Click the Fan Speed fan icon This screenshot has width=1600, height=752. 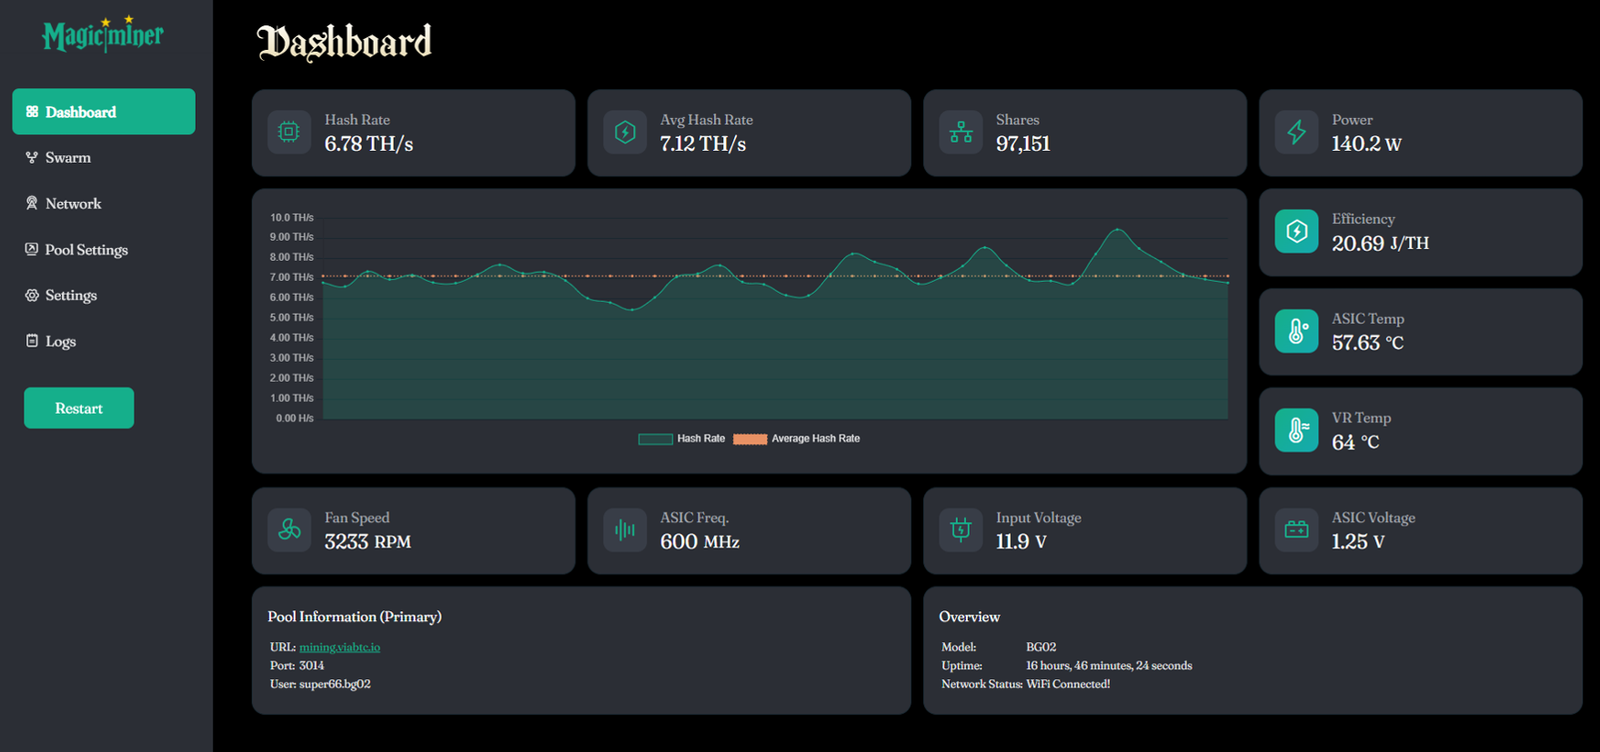pos(289,530)
